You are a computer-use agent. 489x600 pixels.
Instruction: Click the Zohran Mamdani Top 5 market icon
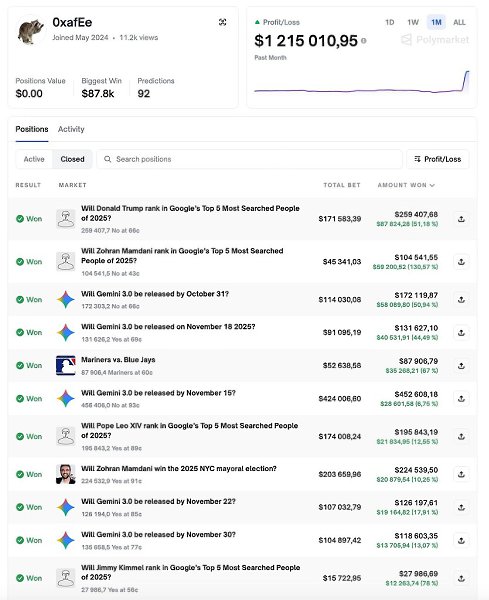66,262
